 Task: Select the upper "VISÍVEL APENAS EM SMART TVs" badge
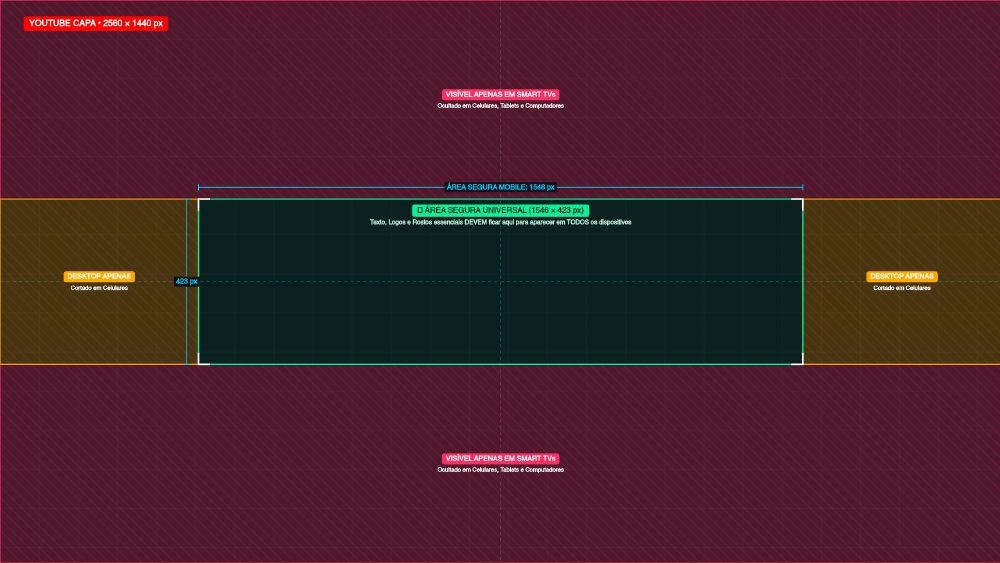pyautogui.click(x=500, y=94)
